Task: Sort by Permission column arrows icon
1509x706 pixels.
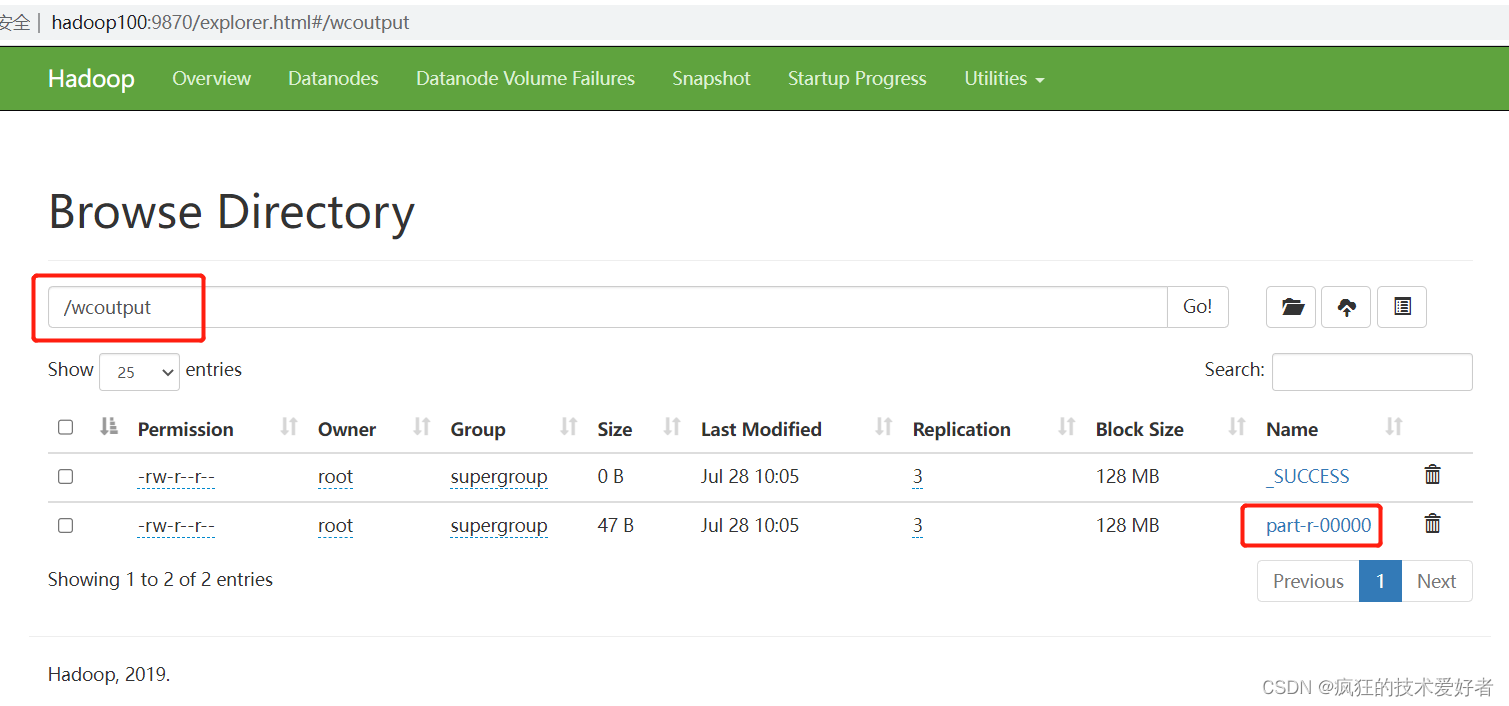Action: [x=289, y=428]
